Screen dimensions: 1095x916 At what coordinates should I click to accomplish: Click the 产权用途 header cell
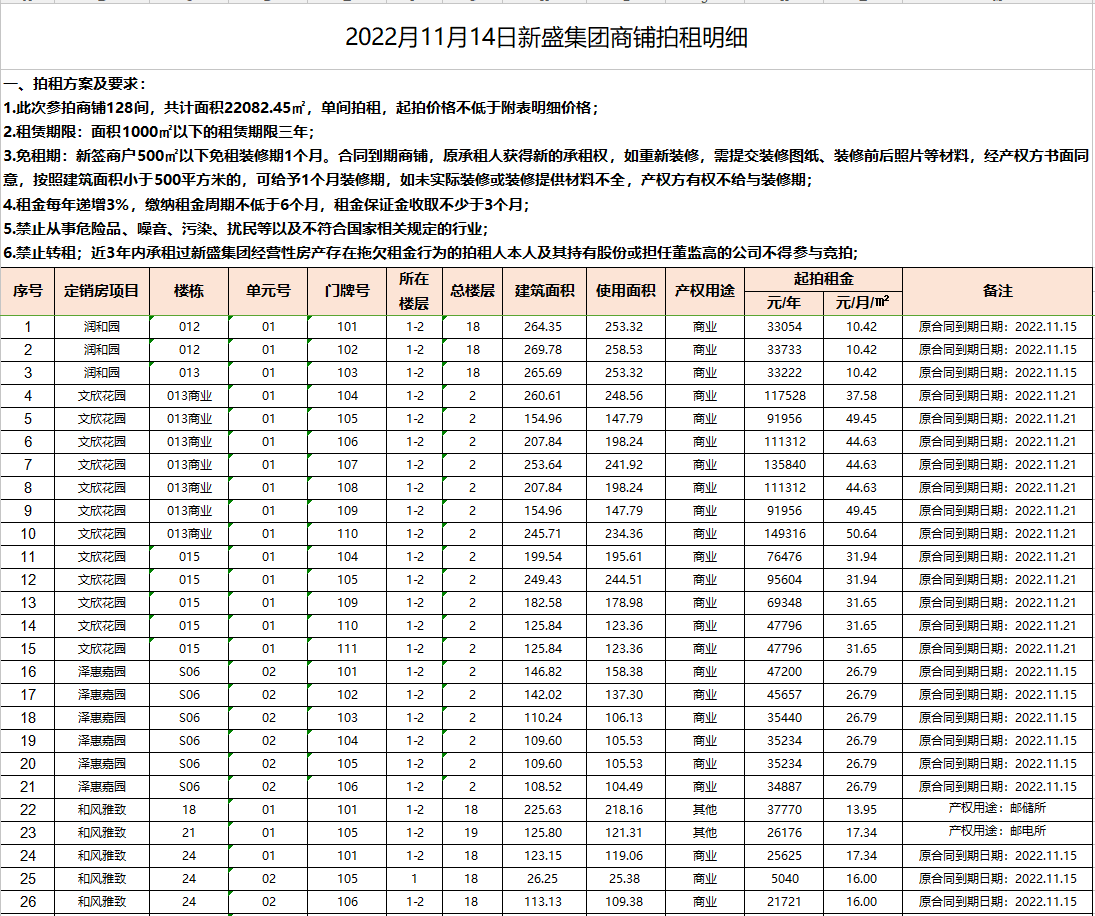(x=704, y=291)
